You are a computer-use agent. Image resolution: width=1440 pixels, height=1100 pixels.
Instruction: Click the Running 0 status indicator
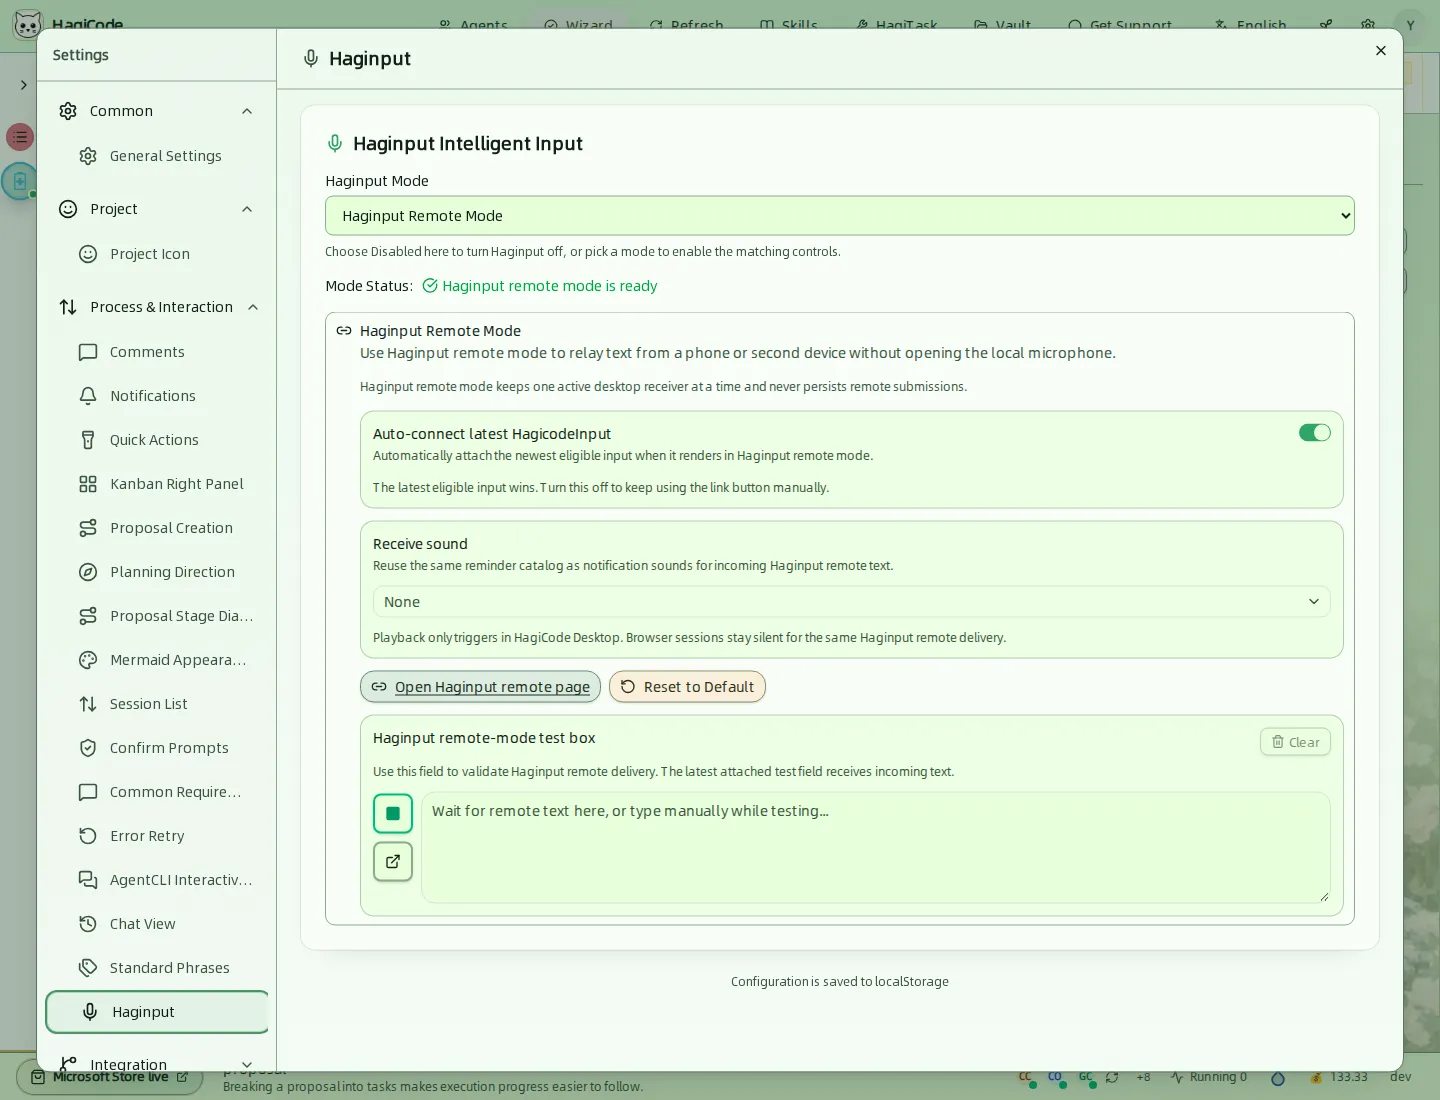(1209, 1077)
